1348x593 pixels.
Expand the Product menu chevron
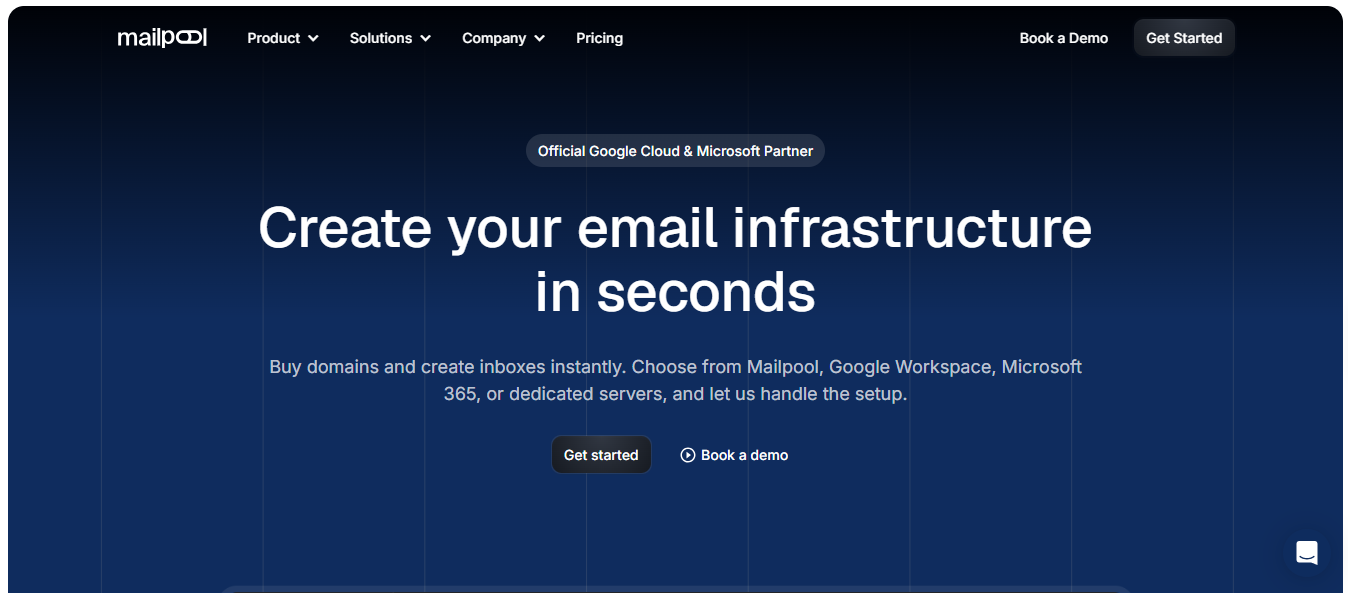pos(313,38)
